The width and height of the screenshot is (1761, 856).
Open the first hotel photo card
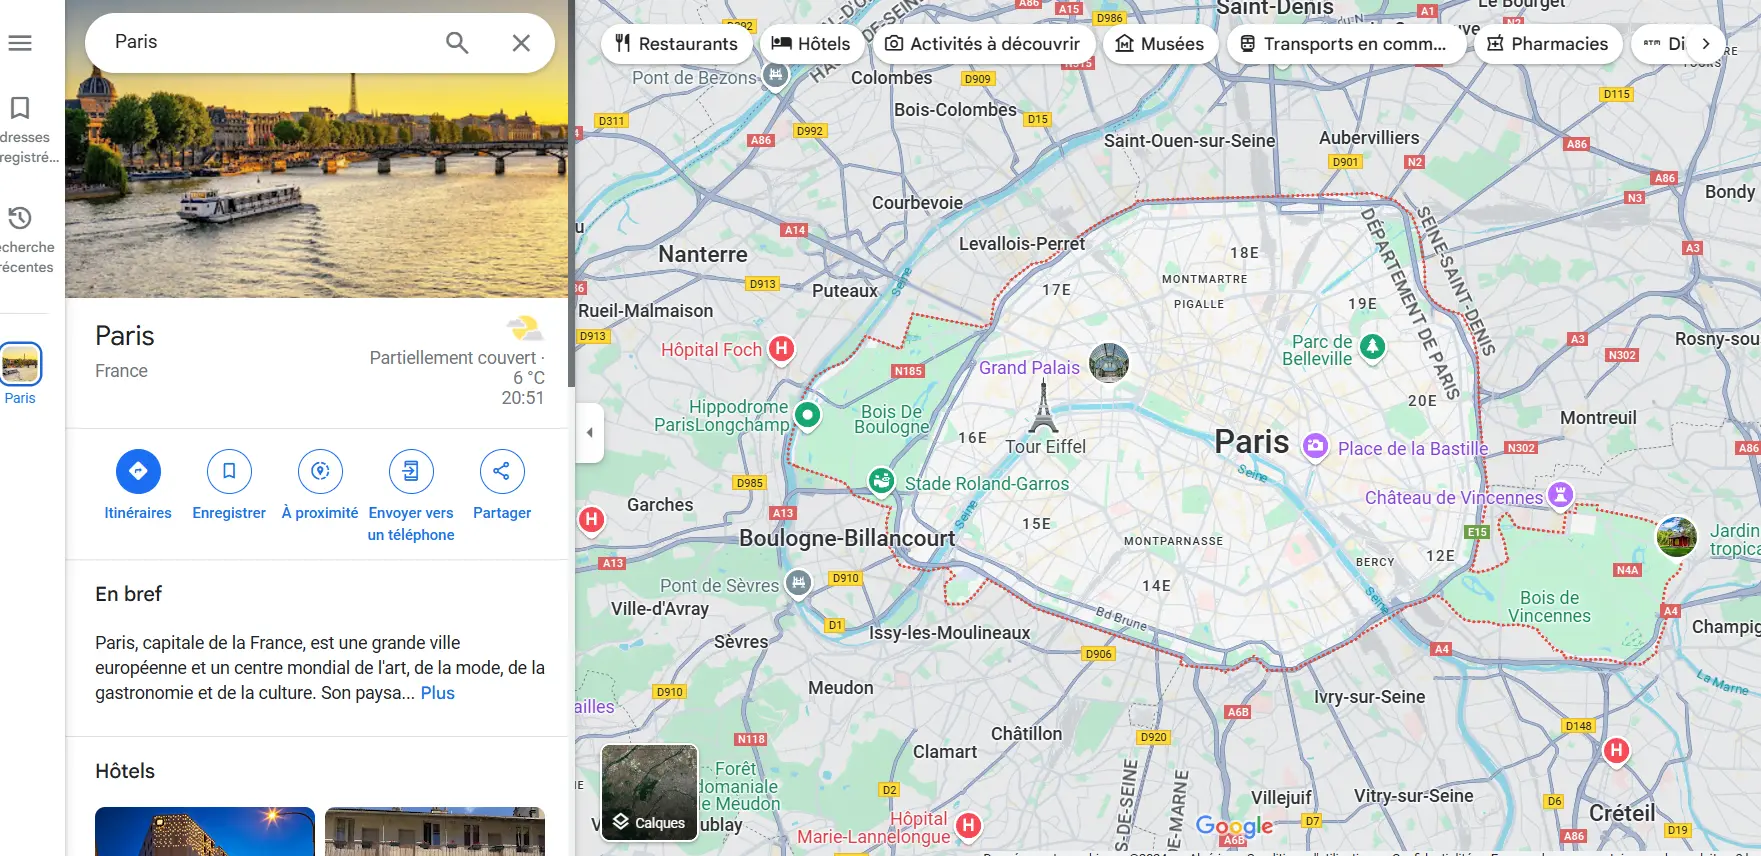[205, 831]
